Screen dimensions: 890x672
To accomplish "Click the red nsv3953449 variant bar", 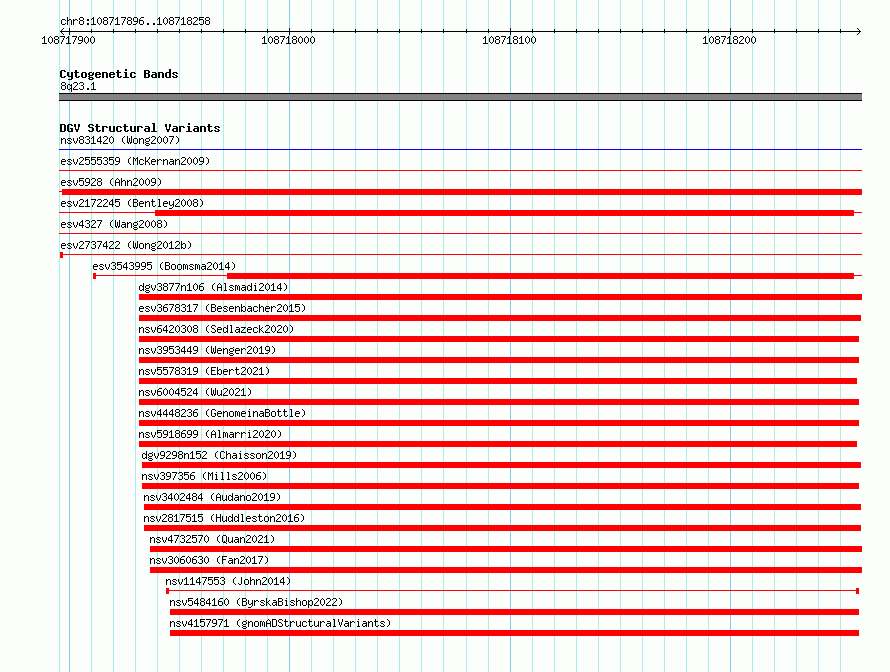I will click(498, 360).
